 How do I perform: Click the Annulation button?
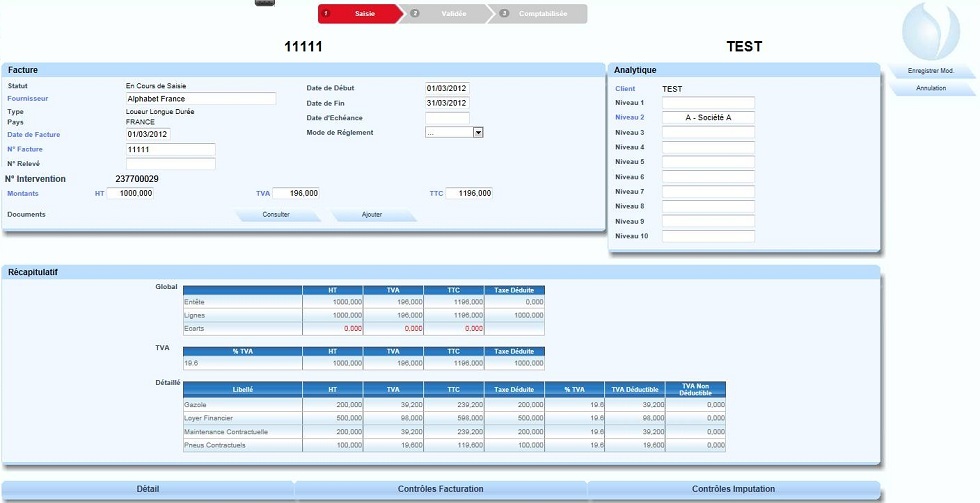pos(930,89)
